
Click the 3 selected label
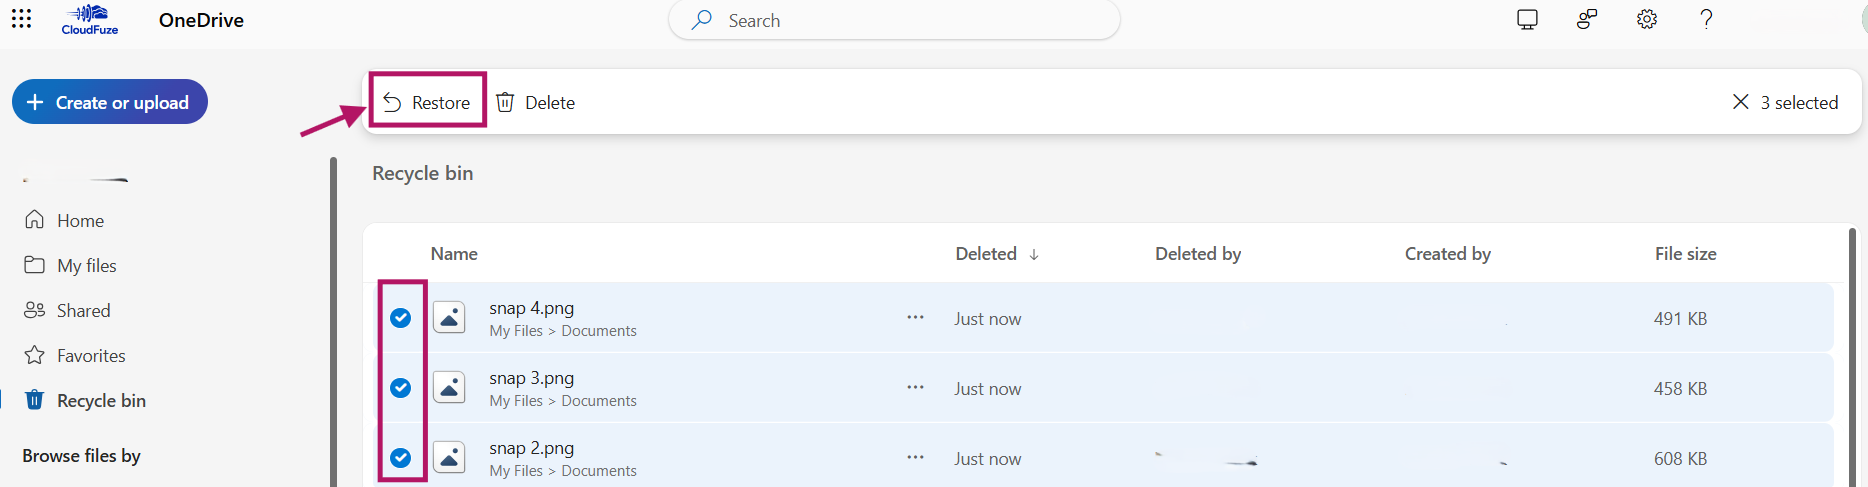click(1799, 102)
